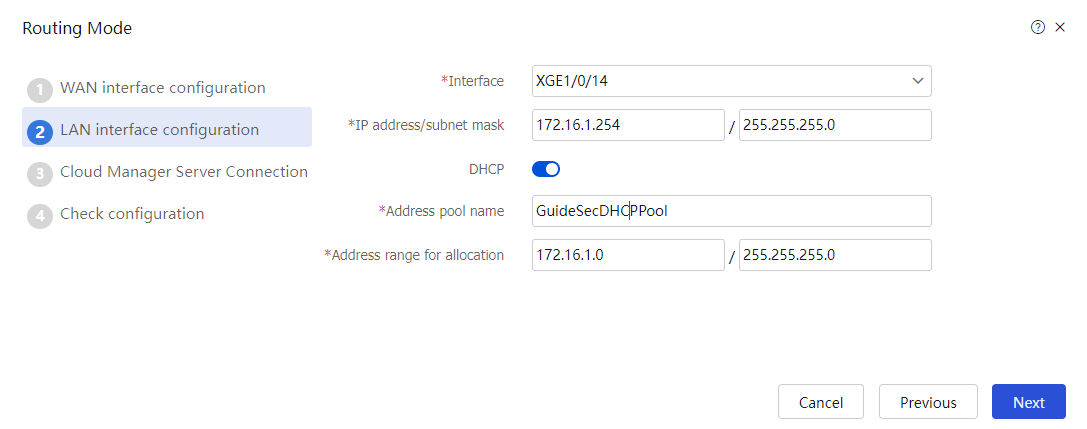Click the step 4 number circle
This screenshot has height=429, width=1087.
pos(40,216)
